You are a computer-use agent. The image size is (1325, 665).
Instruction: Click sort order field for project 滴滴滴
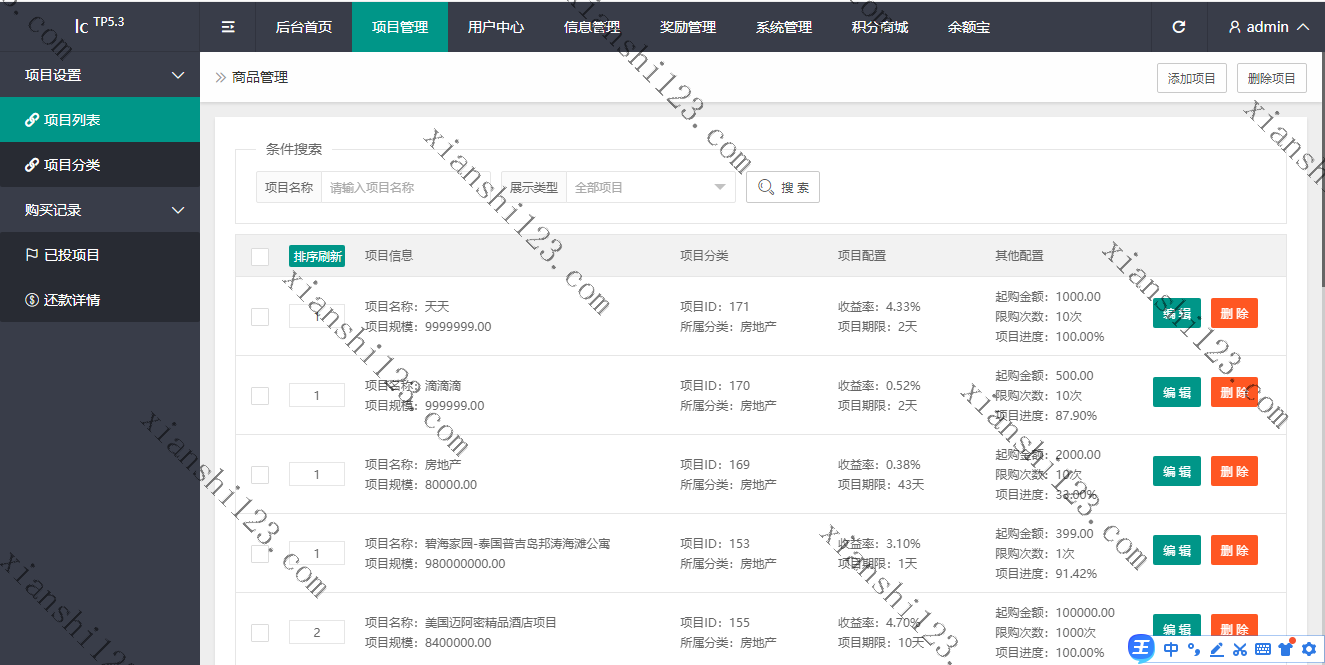[x=317, y=395]
